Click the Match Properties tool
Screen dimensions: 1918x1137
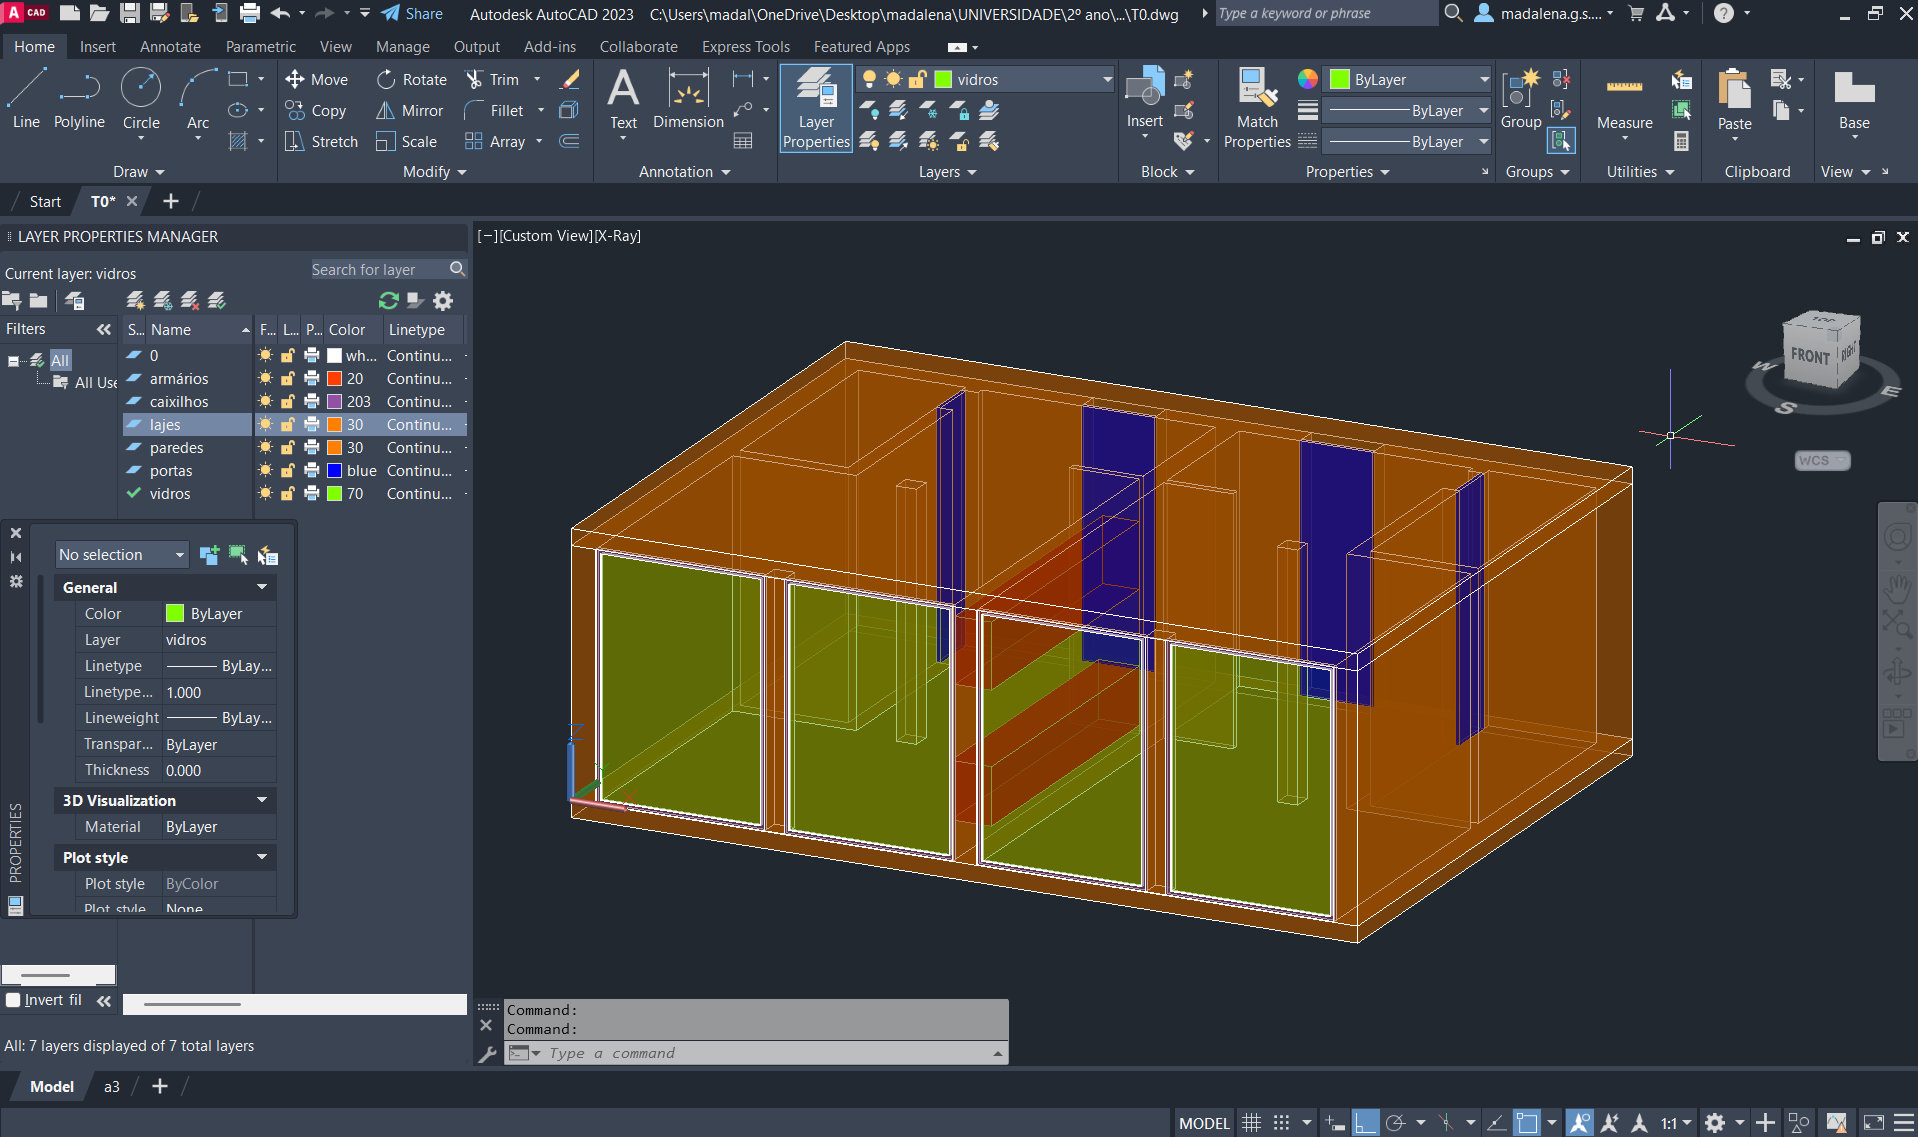pyautogui.click(x=1257, y=108)
